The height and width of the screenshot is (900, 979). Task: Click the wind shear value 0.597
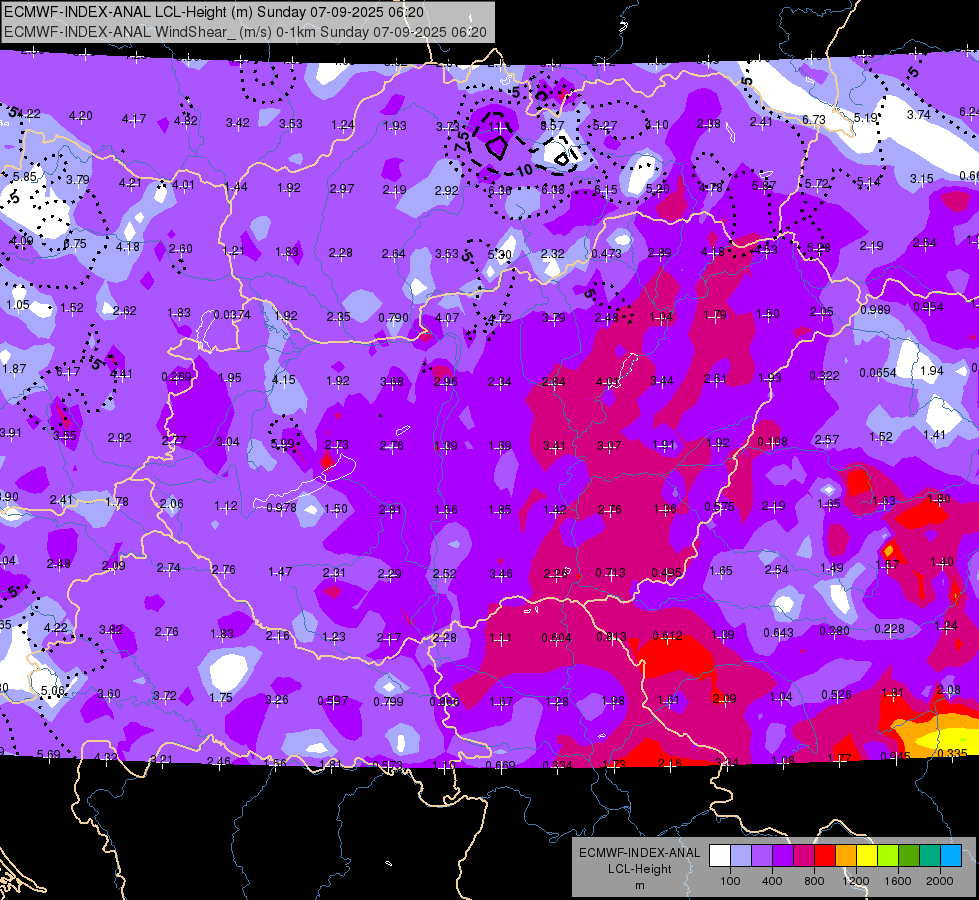[x=333, y=701]
